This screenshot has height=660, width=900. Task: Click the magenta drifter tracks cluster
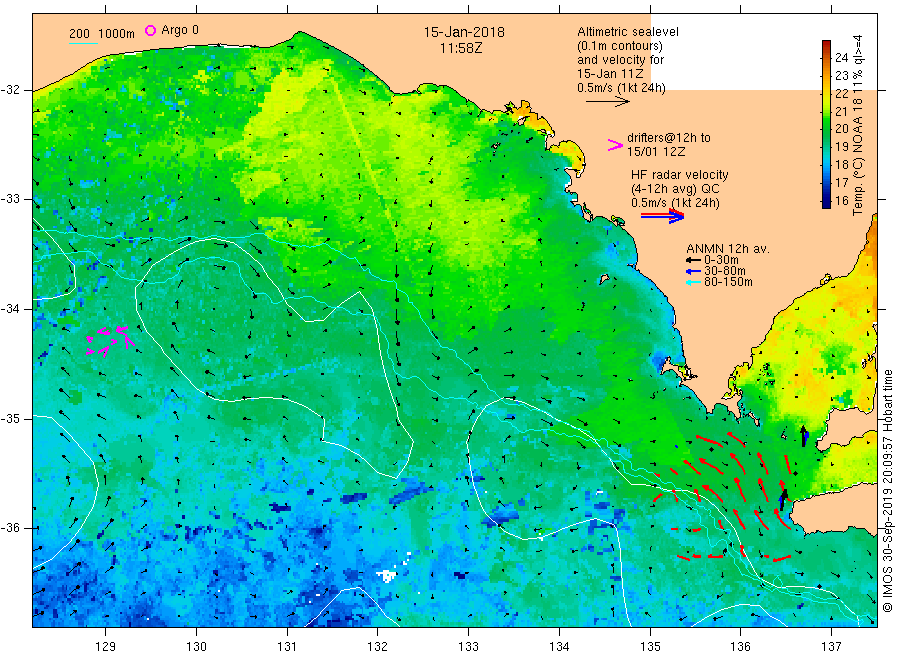click(x=110, y=341)
